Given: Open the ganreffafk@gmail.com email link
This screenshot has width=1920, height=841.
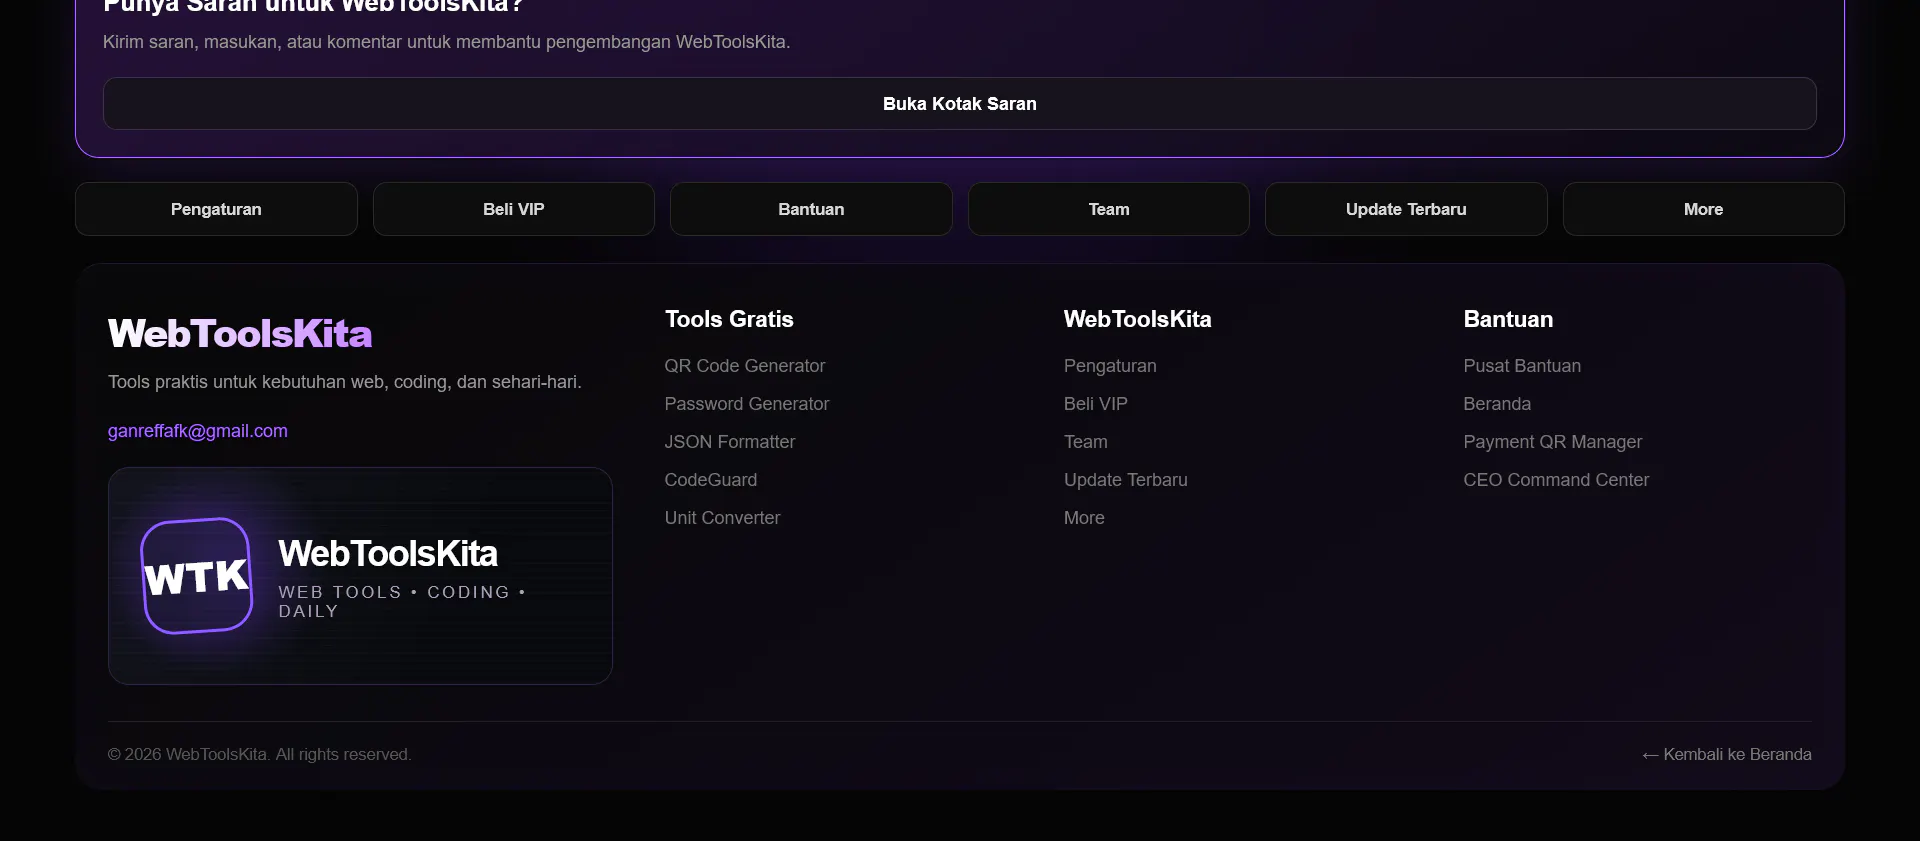Looking at the screenshot, I should (x=198, y=431).
